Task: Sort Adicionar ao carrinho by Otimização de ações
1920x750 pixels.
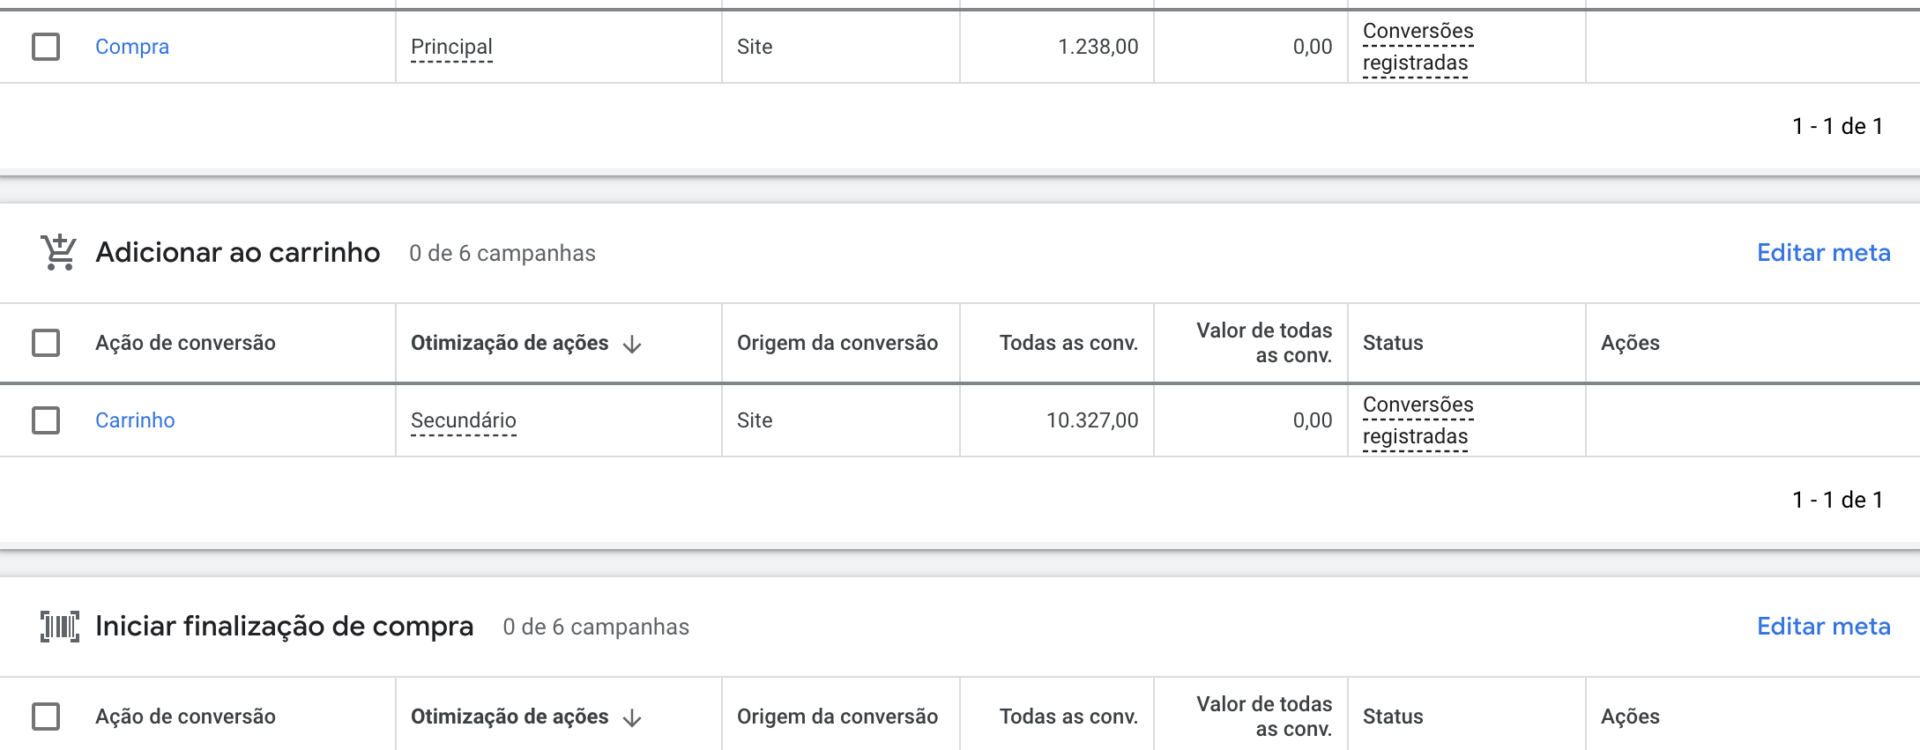Action: click(x=509, y=343)
